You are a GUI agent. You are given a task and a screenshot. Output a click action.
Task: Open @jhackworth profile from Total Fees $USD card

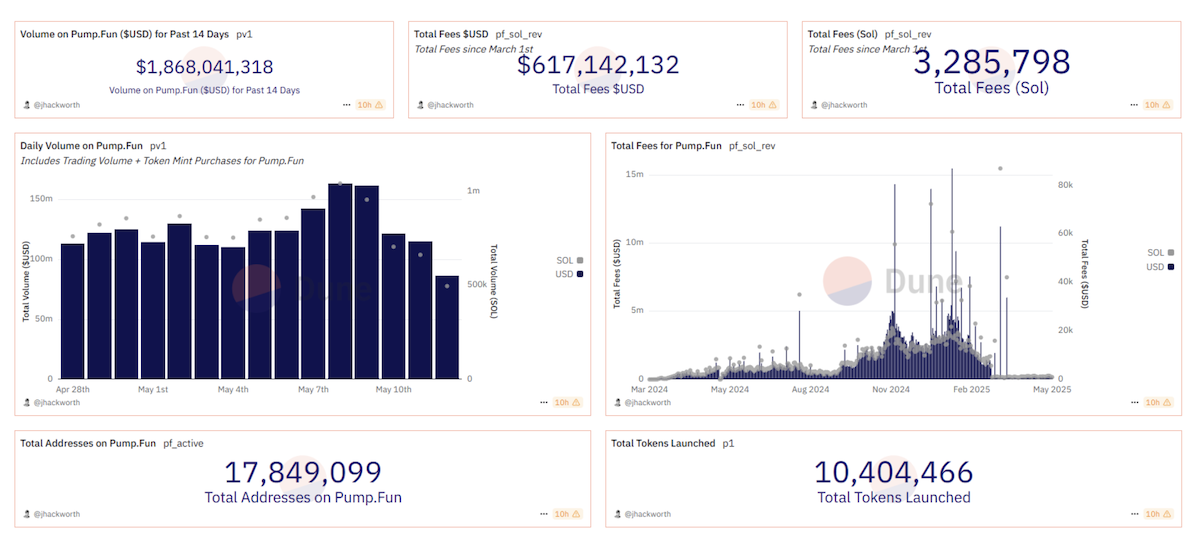tap(450, 104)
